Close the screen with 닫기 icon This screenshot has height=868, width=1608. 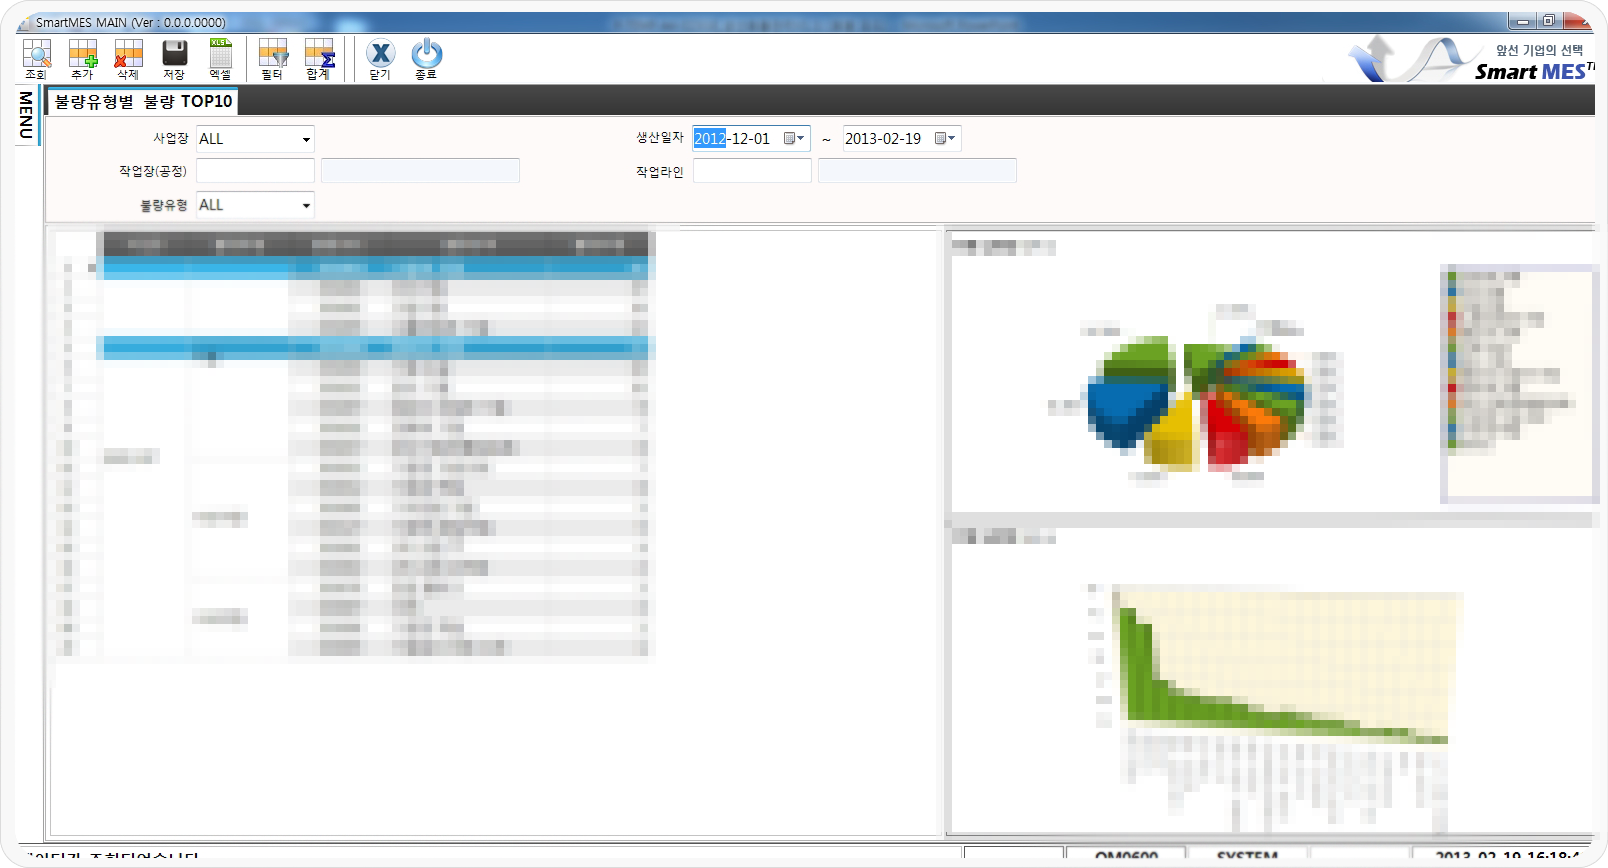(x=380, y=58)
